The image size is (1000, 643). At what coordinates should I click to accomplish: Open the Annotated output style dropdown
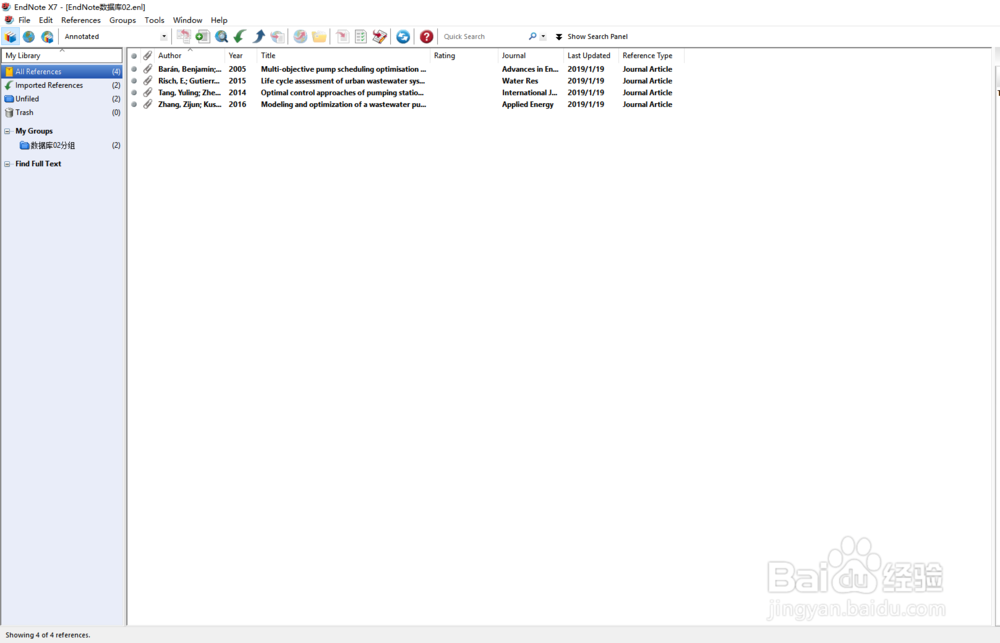pyautogui.click(x=163, y=37)
